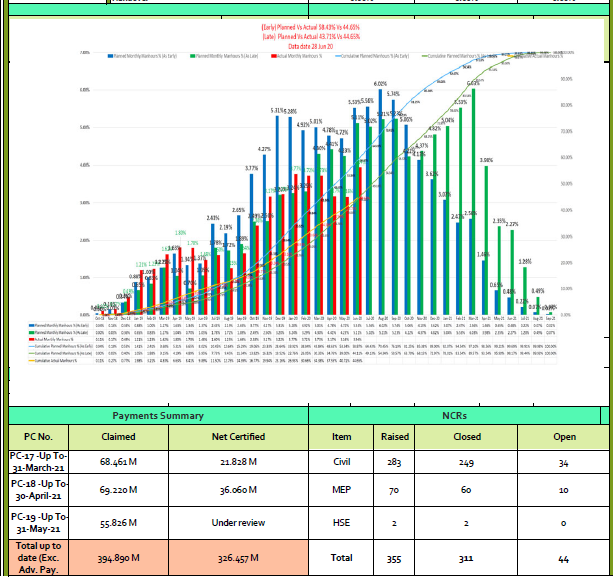Select the orange 394.890 M total cell
613x577 pixels.
[118, 557]
